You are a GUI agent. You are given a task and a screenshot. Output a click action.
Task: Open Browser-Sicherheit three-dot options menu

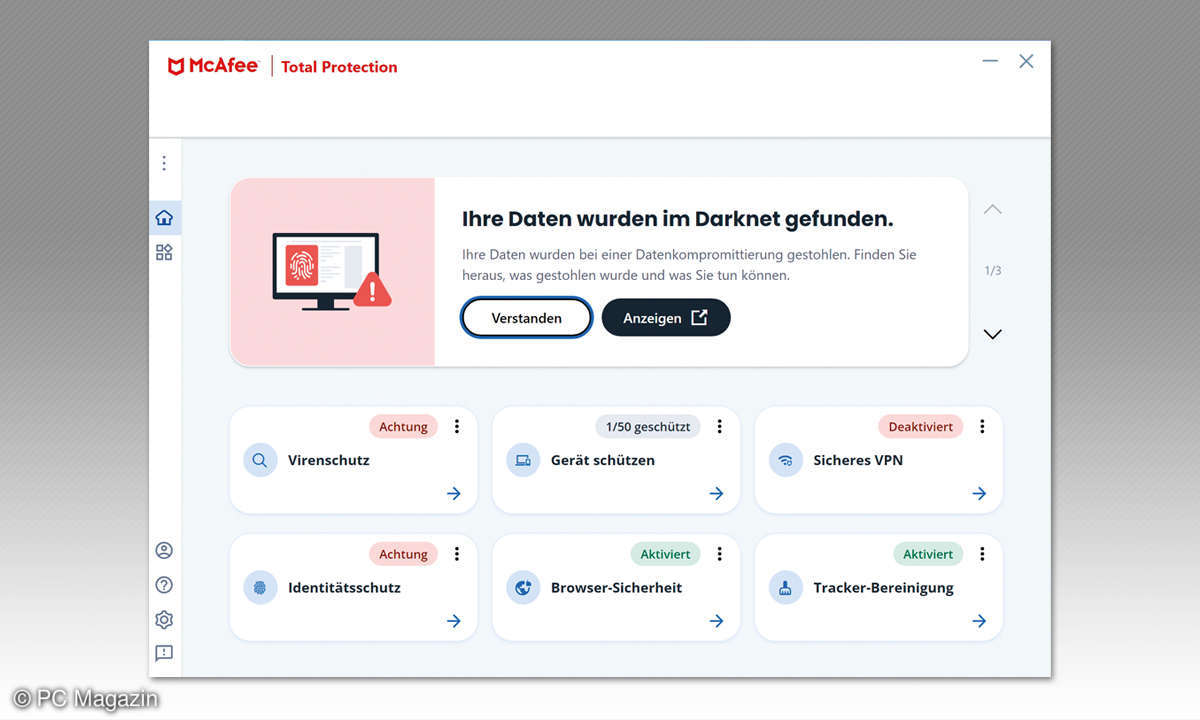pos(719,553)
